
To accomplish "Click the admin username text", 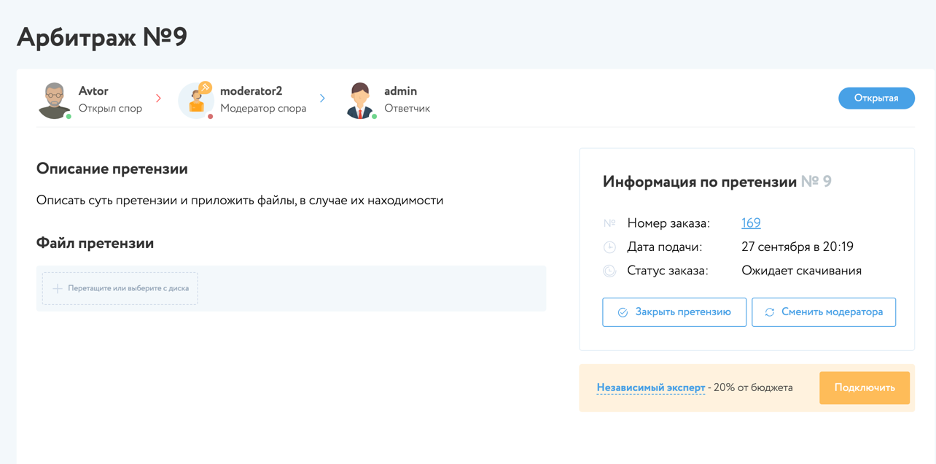I will pos(400,91).
